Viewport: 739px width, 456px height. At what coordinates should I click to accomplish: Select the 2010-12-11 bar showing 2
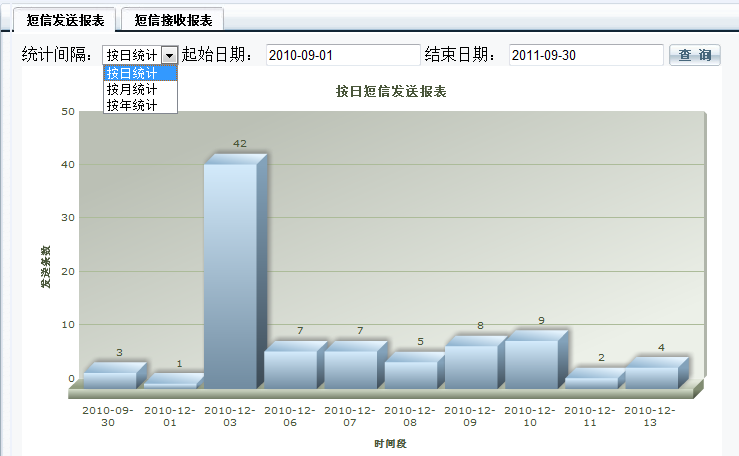(590, 382)
